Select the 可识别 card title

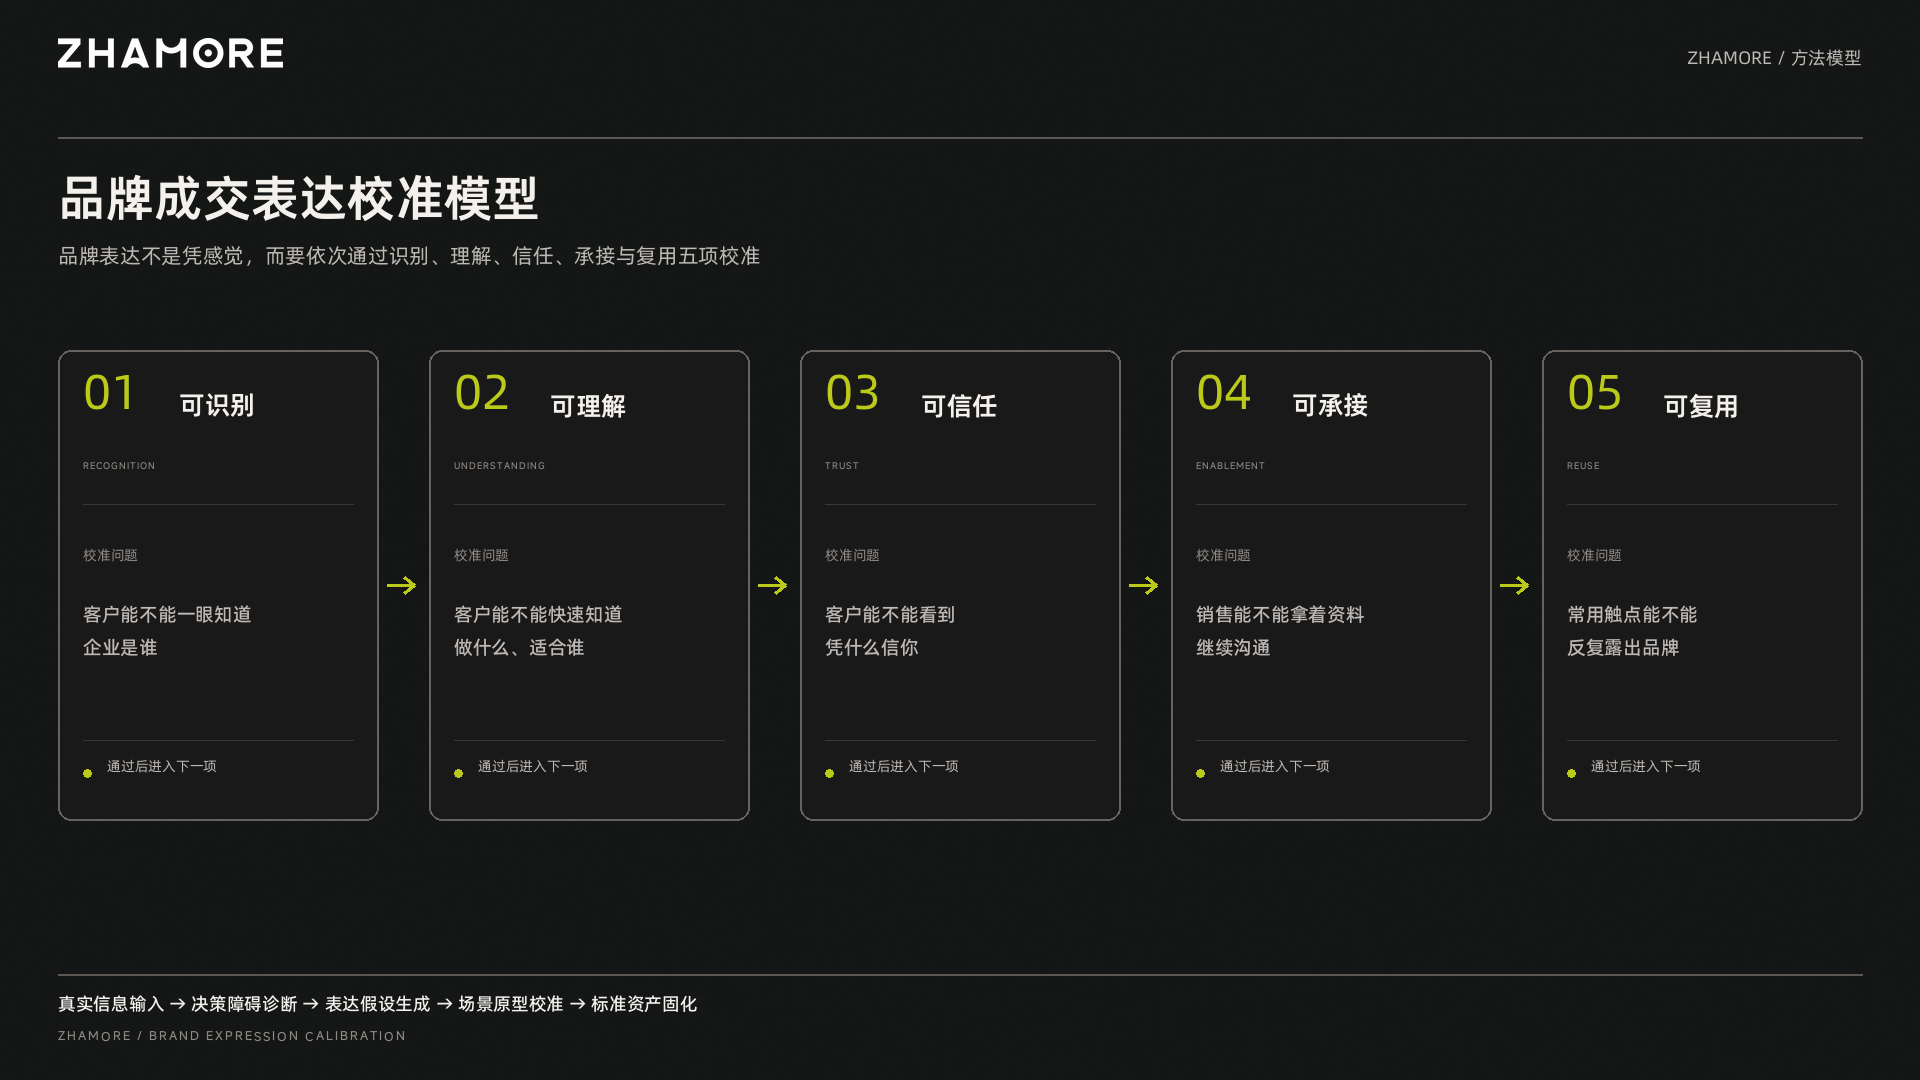coord(217,405)
